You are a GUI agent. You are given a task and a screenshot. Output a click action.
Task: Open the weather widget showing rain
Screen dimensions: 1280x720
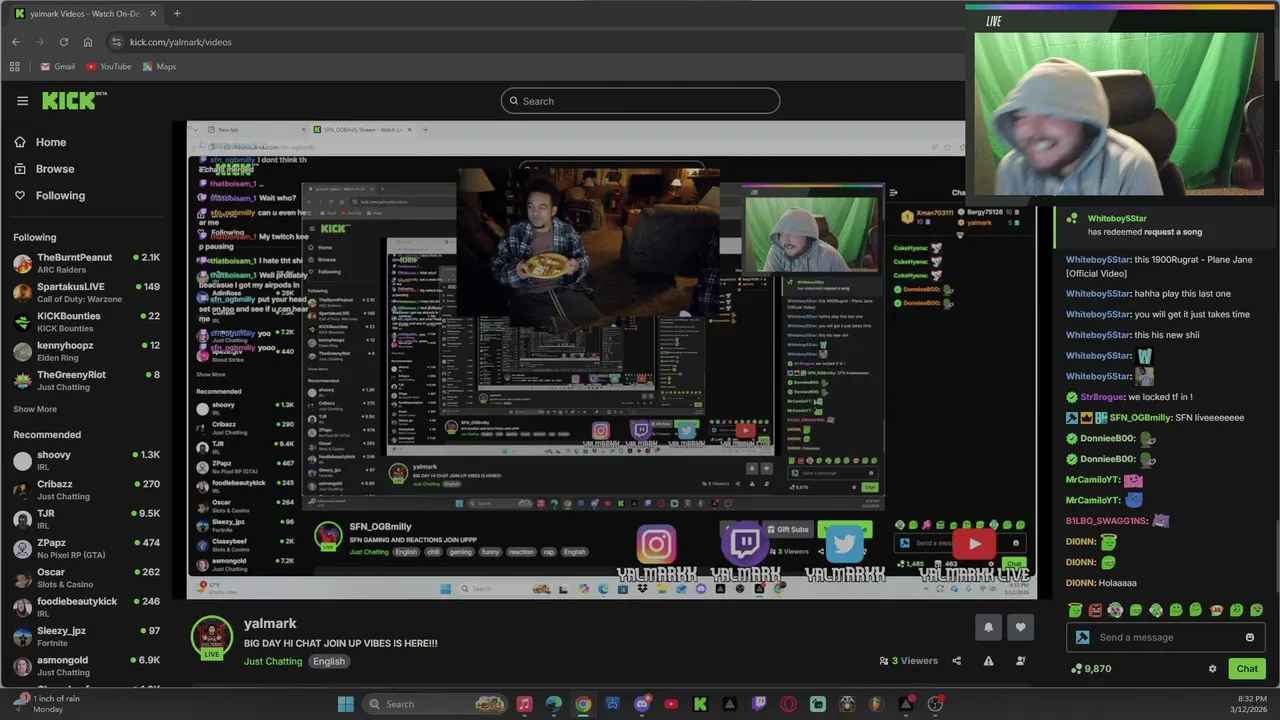(48, 704)
